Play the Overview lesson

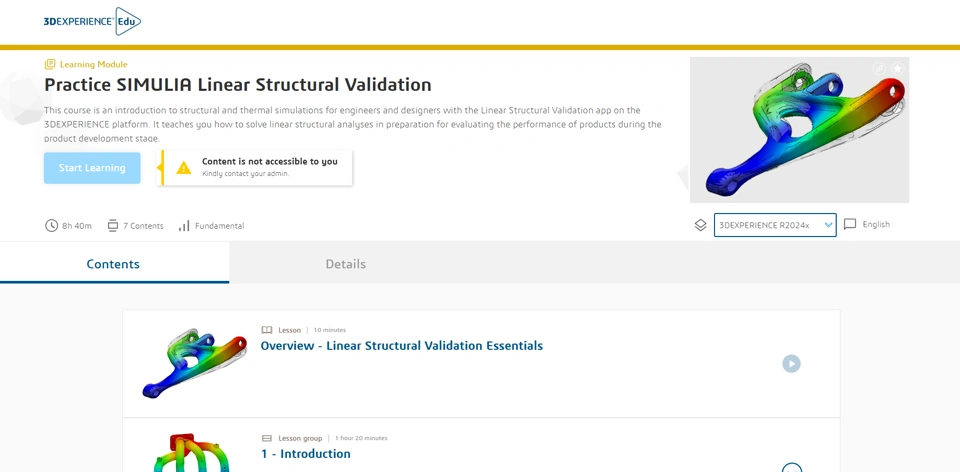791,364
